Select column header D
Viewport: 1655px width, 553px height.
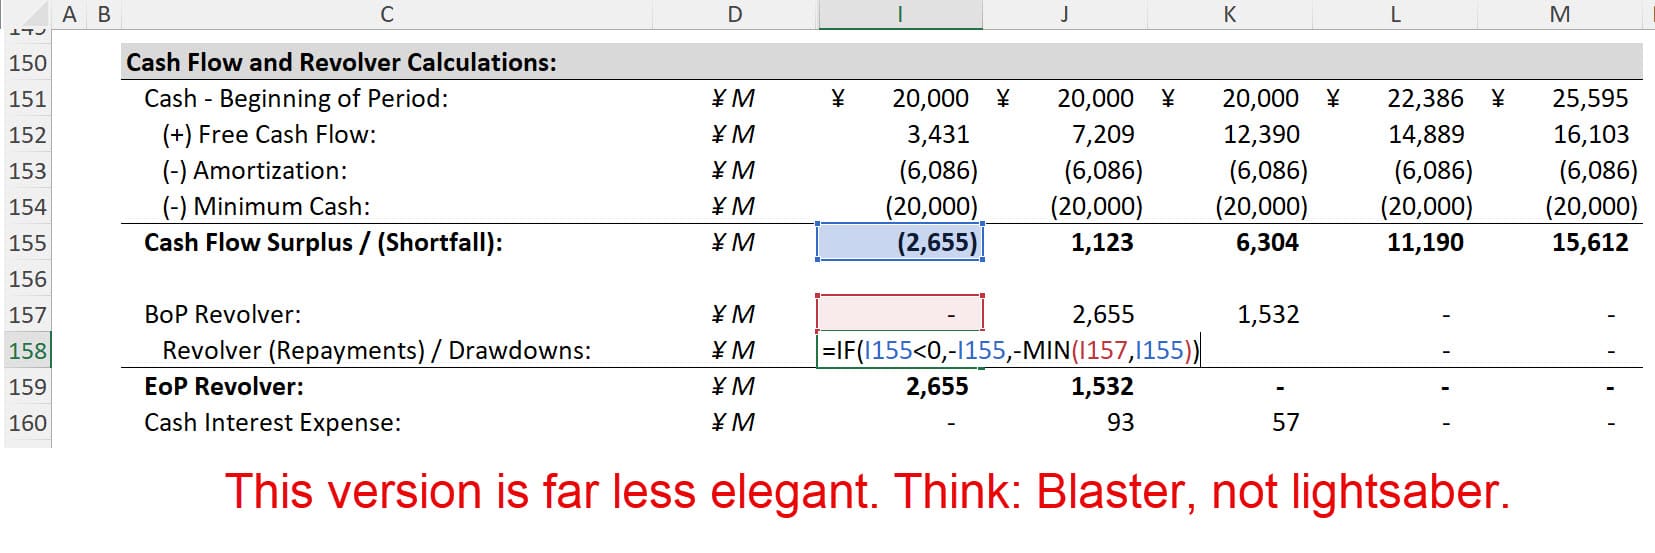[735, 14]
